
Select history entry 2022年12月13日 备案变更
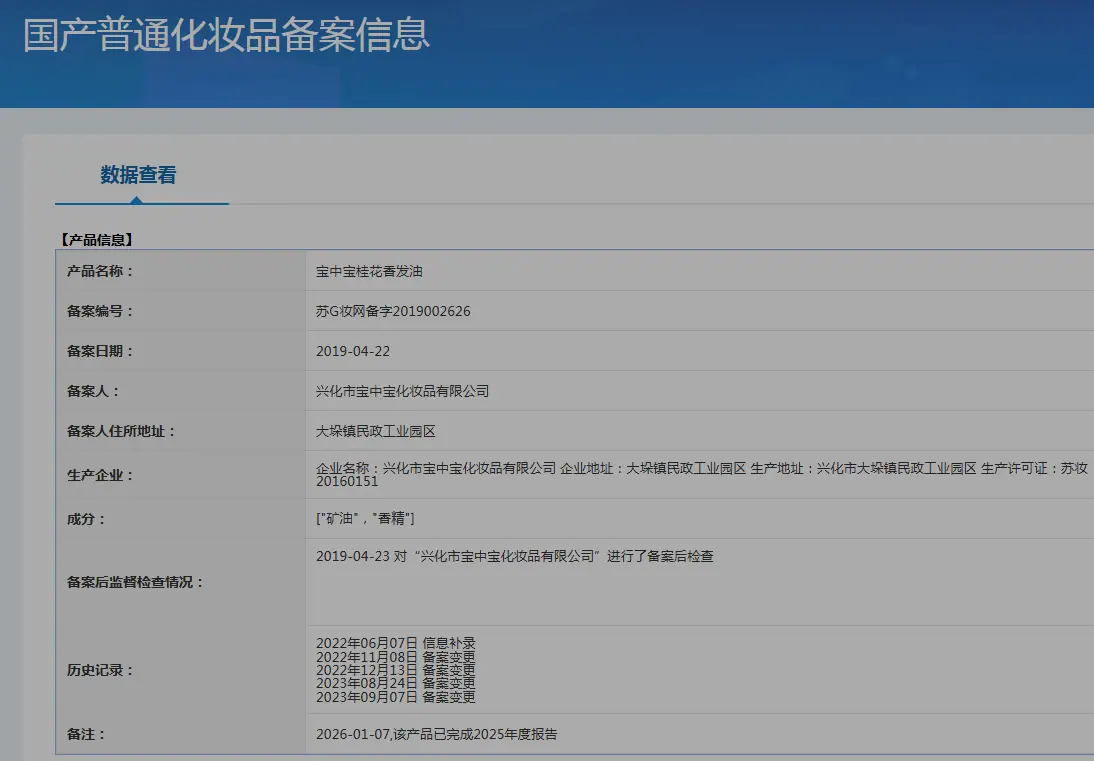click(x=396, y=670)
